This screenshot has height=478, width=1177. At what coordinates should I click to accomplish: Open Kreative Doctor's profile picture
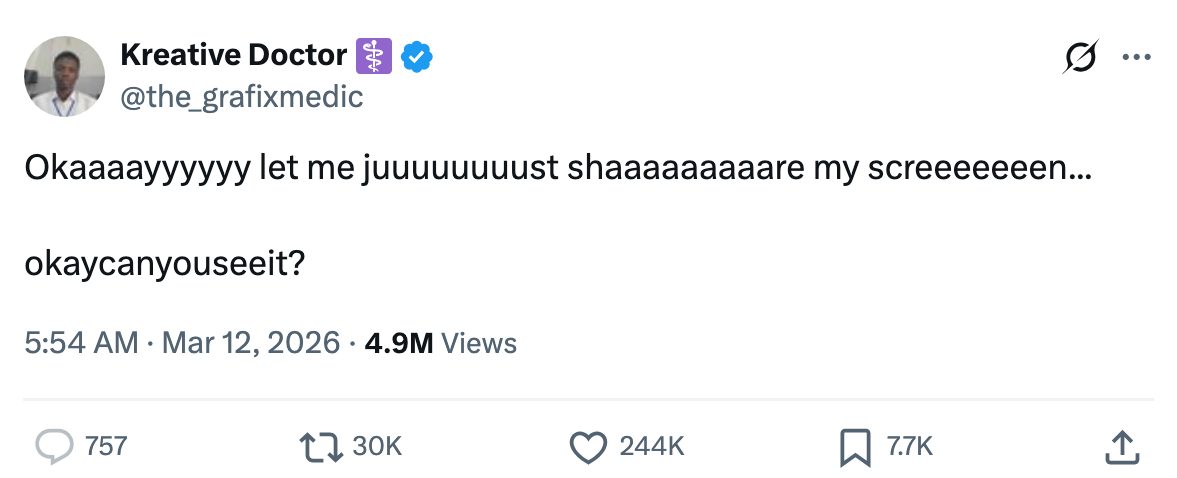(x=65, y=76)
